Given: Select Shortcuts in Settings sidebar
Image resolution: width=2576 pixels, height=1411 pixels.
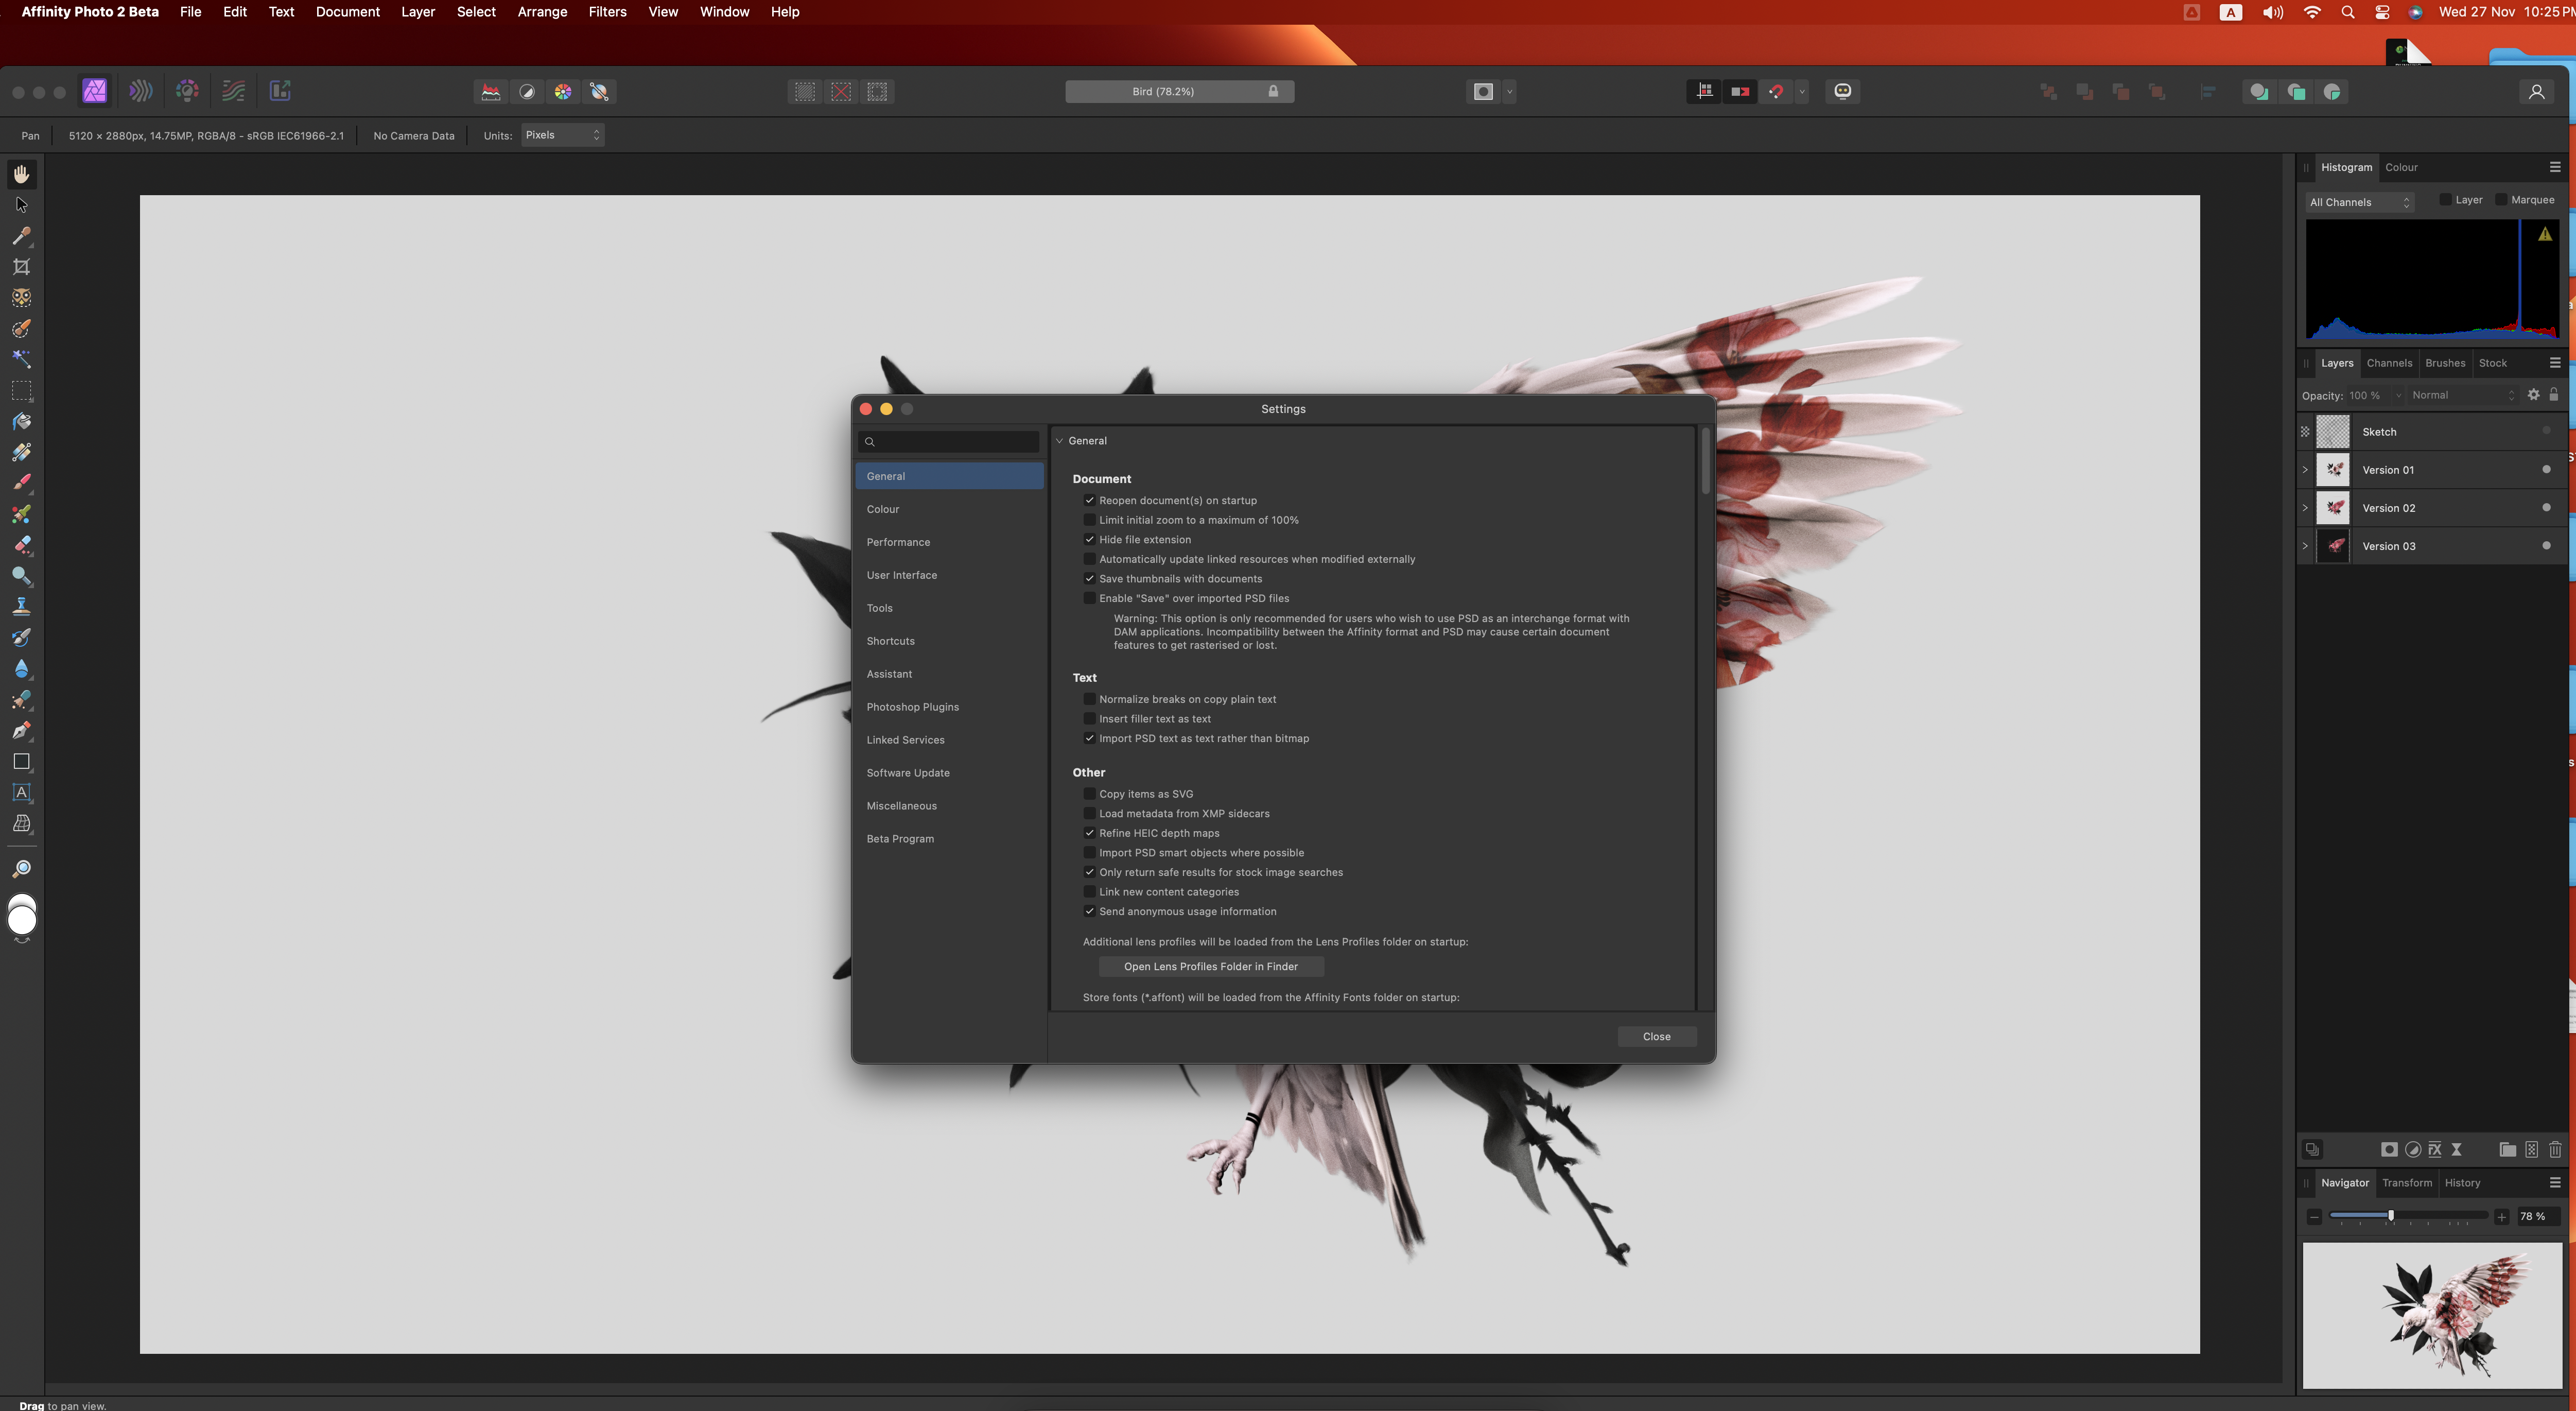Looking at the screenshot, I should coord(949,641).
